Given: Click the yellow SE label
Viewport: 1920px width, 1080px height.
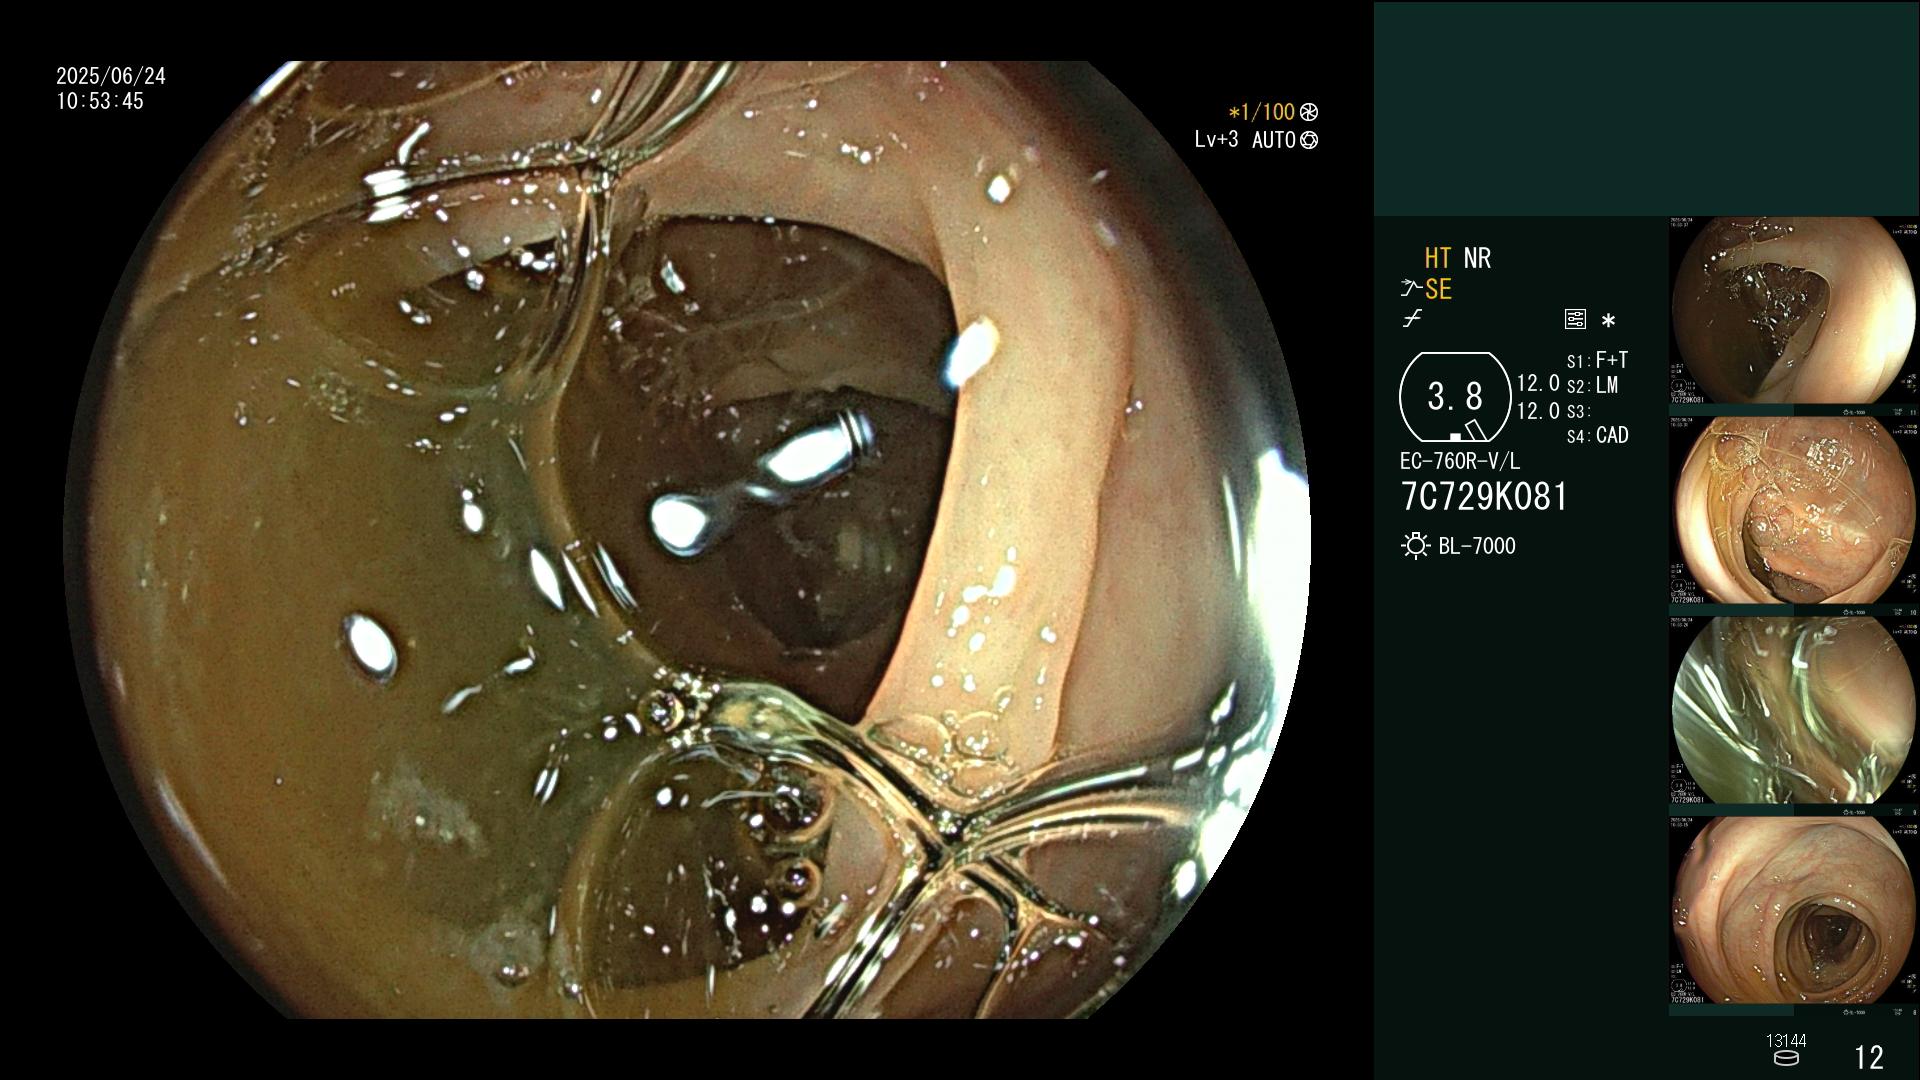Looking at the screenshot, I should [x=1438, y=289].
